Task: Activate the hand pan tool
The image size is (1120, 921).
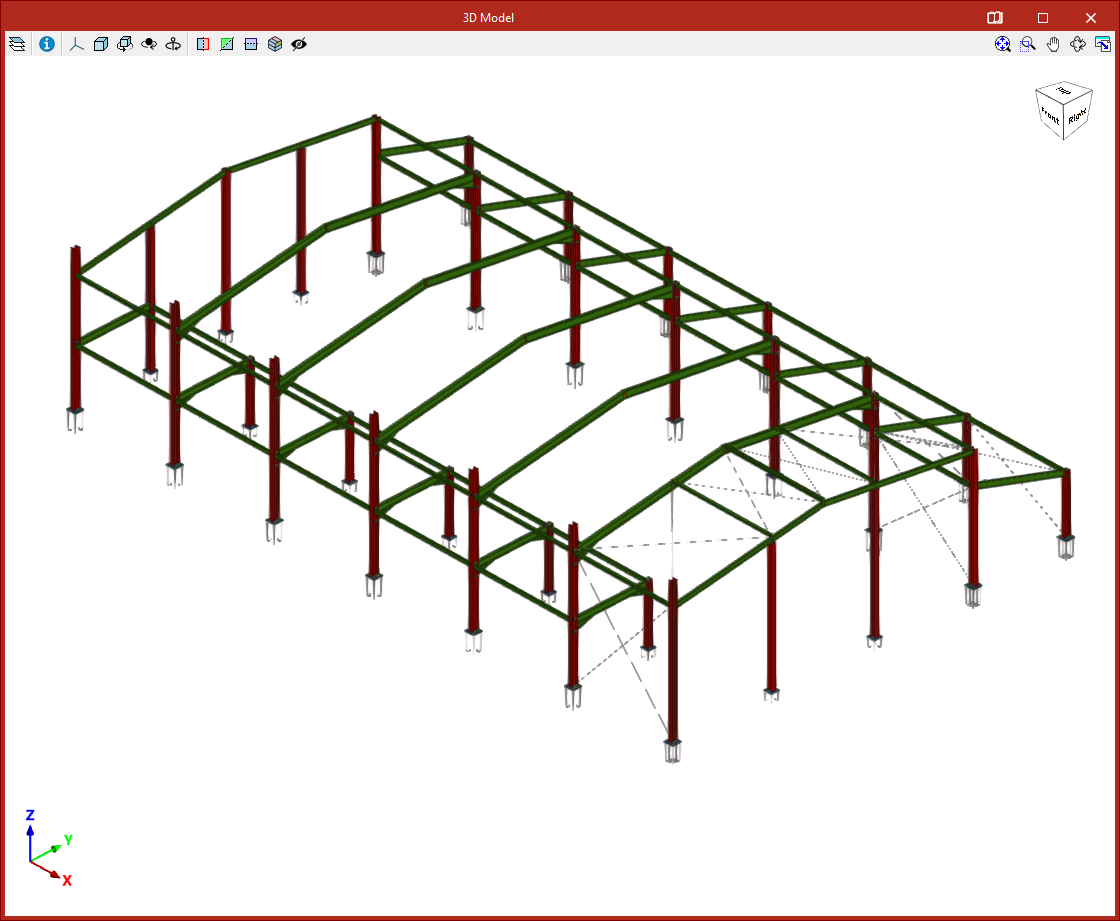Action: tap(1053, 44)
